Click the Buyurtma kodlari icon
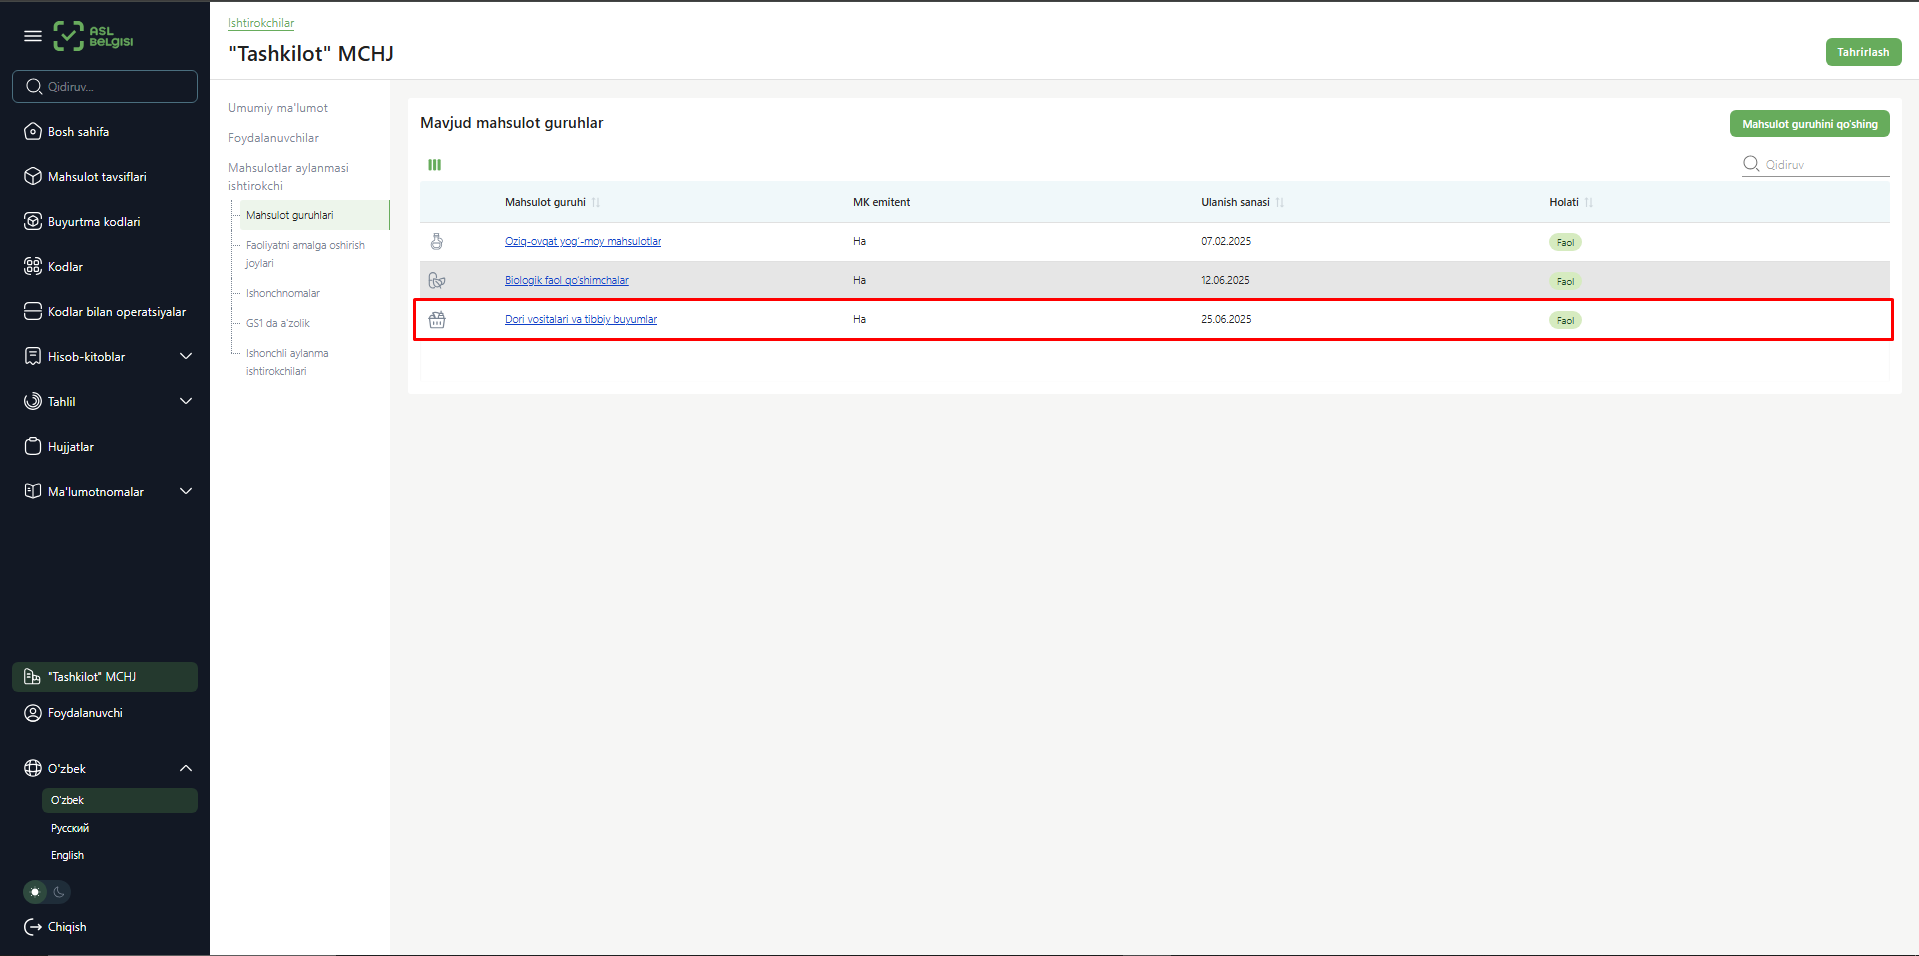The height and width of the screenshot is (956, 1919). click(33, 222)
